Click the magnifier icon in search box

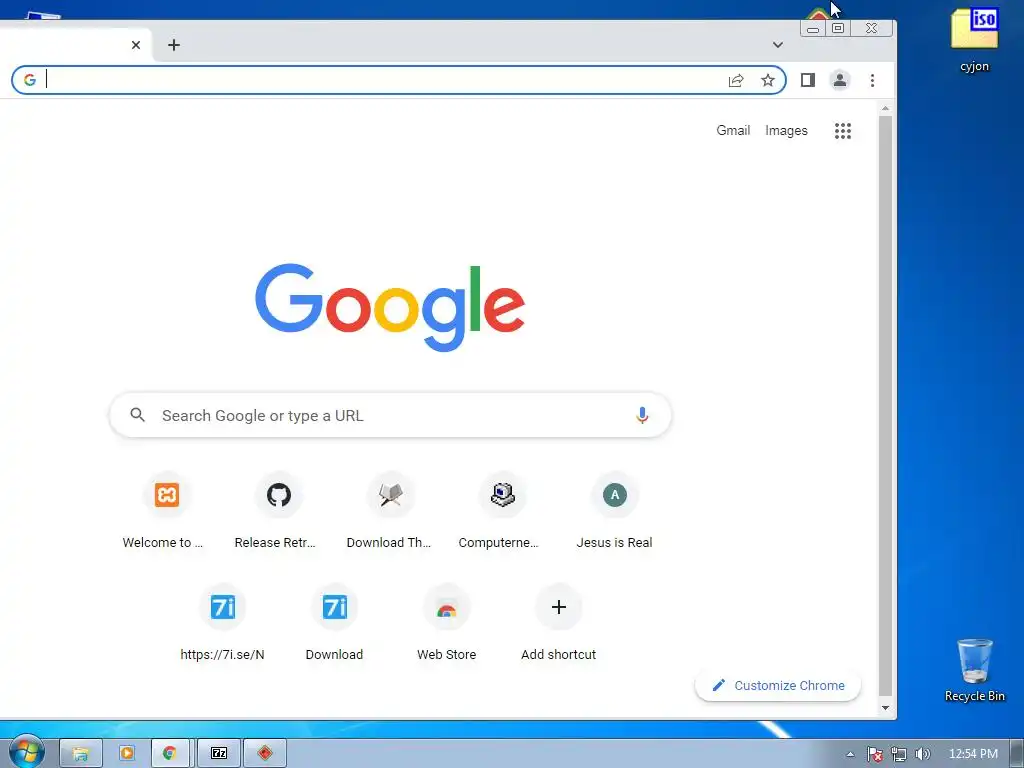(137, 415)
